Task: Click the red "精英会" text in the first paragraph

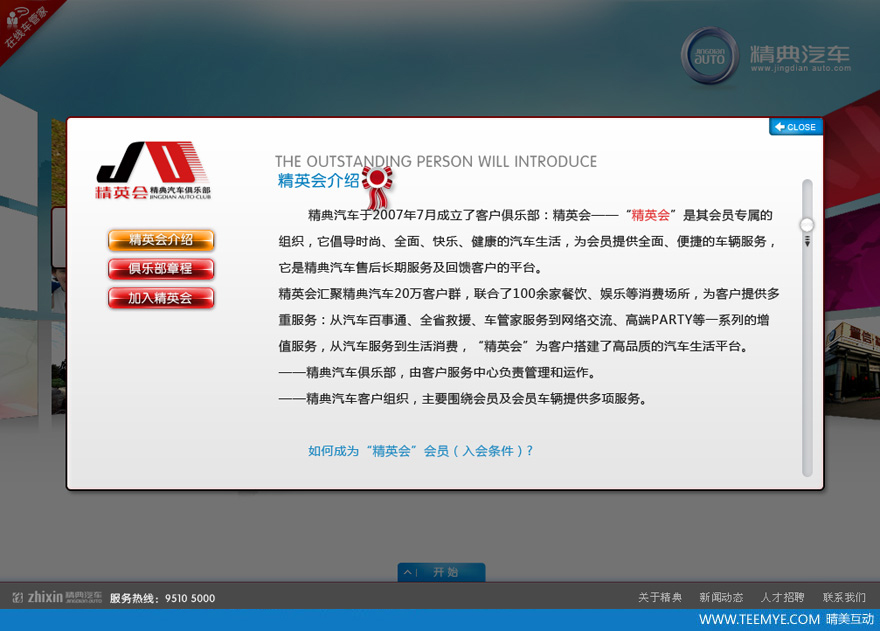Action: point(650,215)
